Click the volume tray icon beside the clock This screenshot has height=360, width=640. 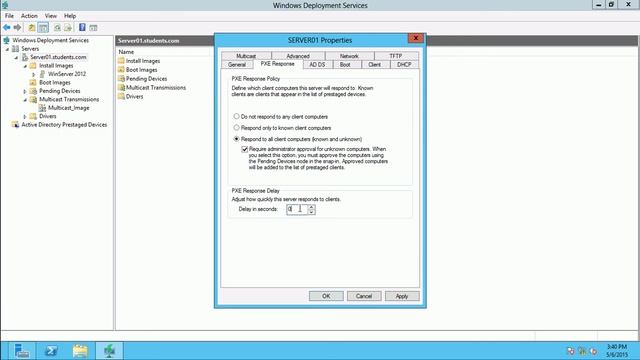(x=594, y=351)
